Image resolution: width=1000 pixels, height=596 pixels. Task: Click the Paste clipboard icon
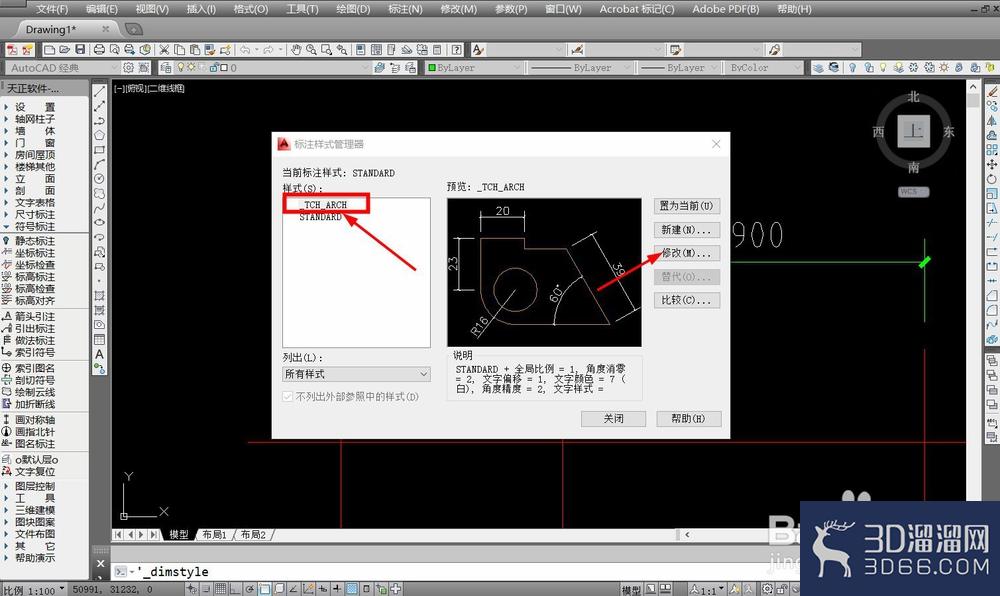point(195,50)
